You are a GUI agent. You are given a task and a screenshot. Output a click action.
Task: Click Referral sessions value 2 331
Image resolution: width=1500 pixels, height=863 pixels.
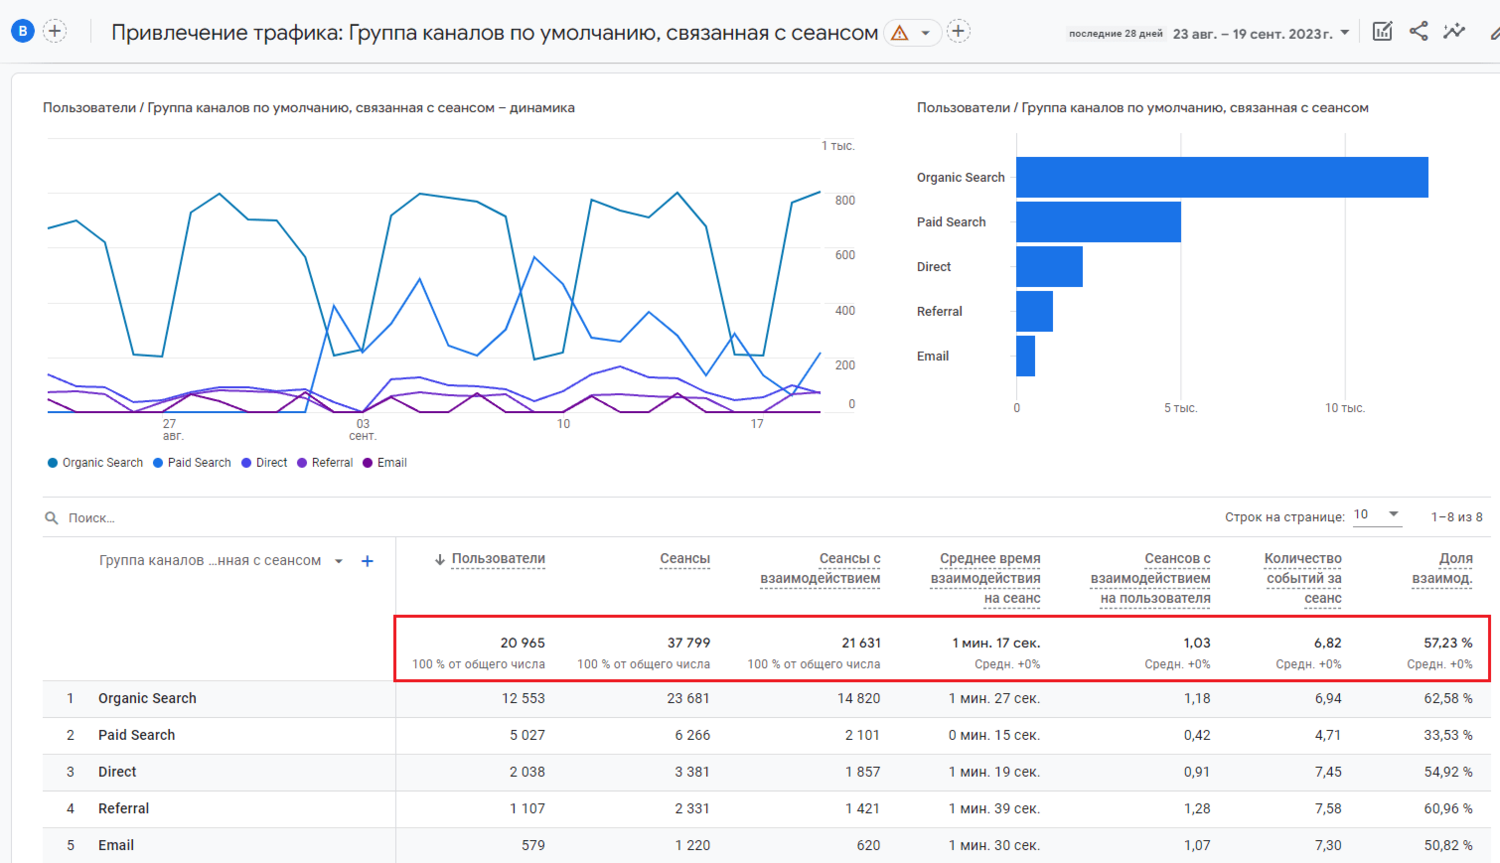(x=692, y=809)
